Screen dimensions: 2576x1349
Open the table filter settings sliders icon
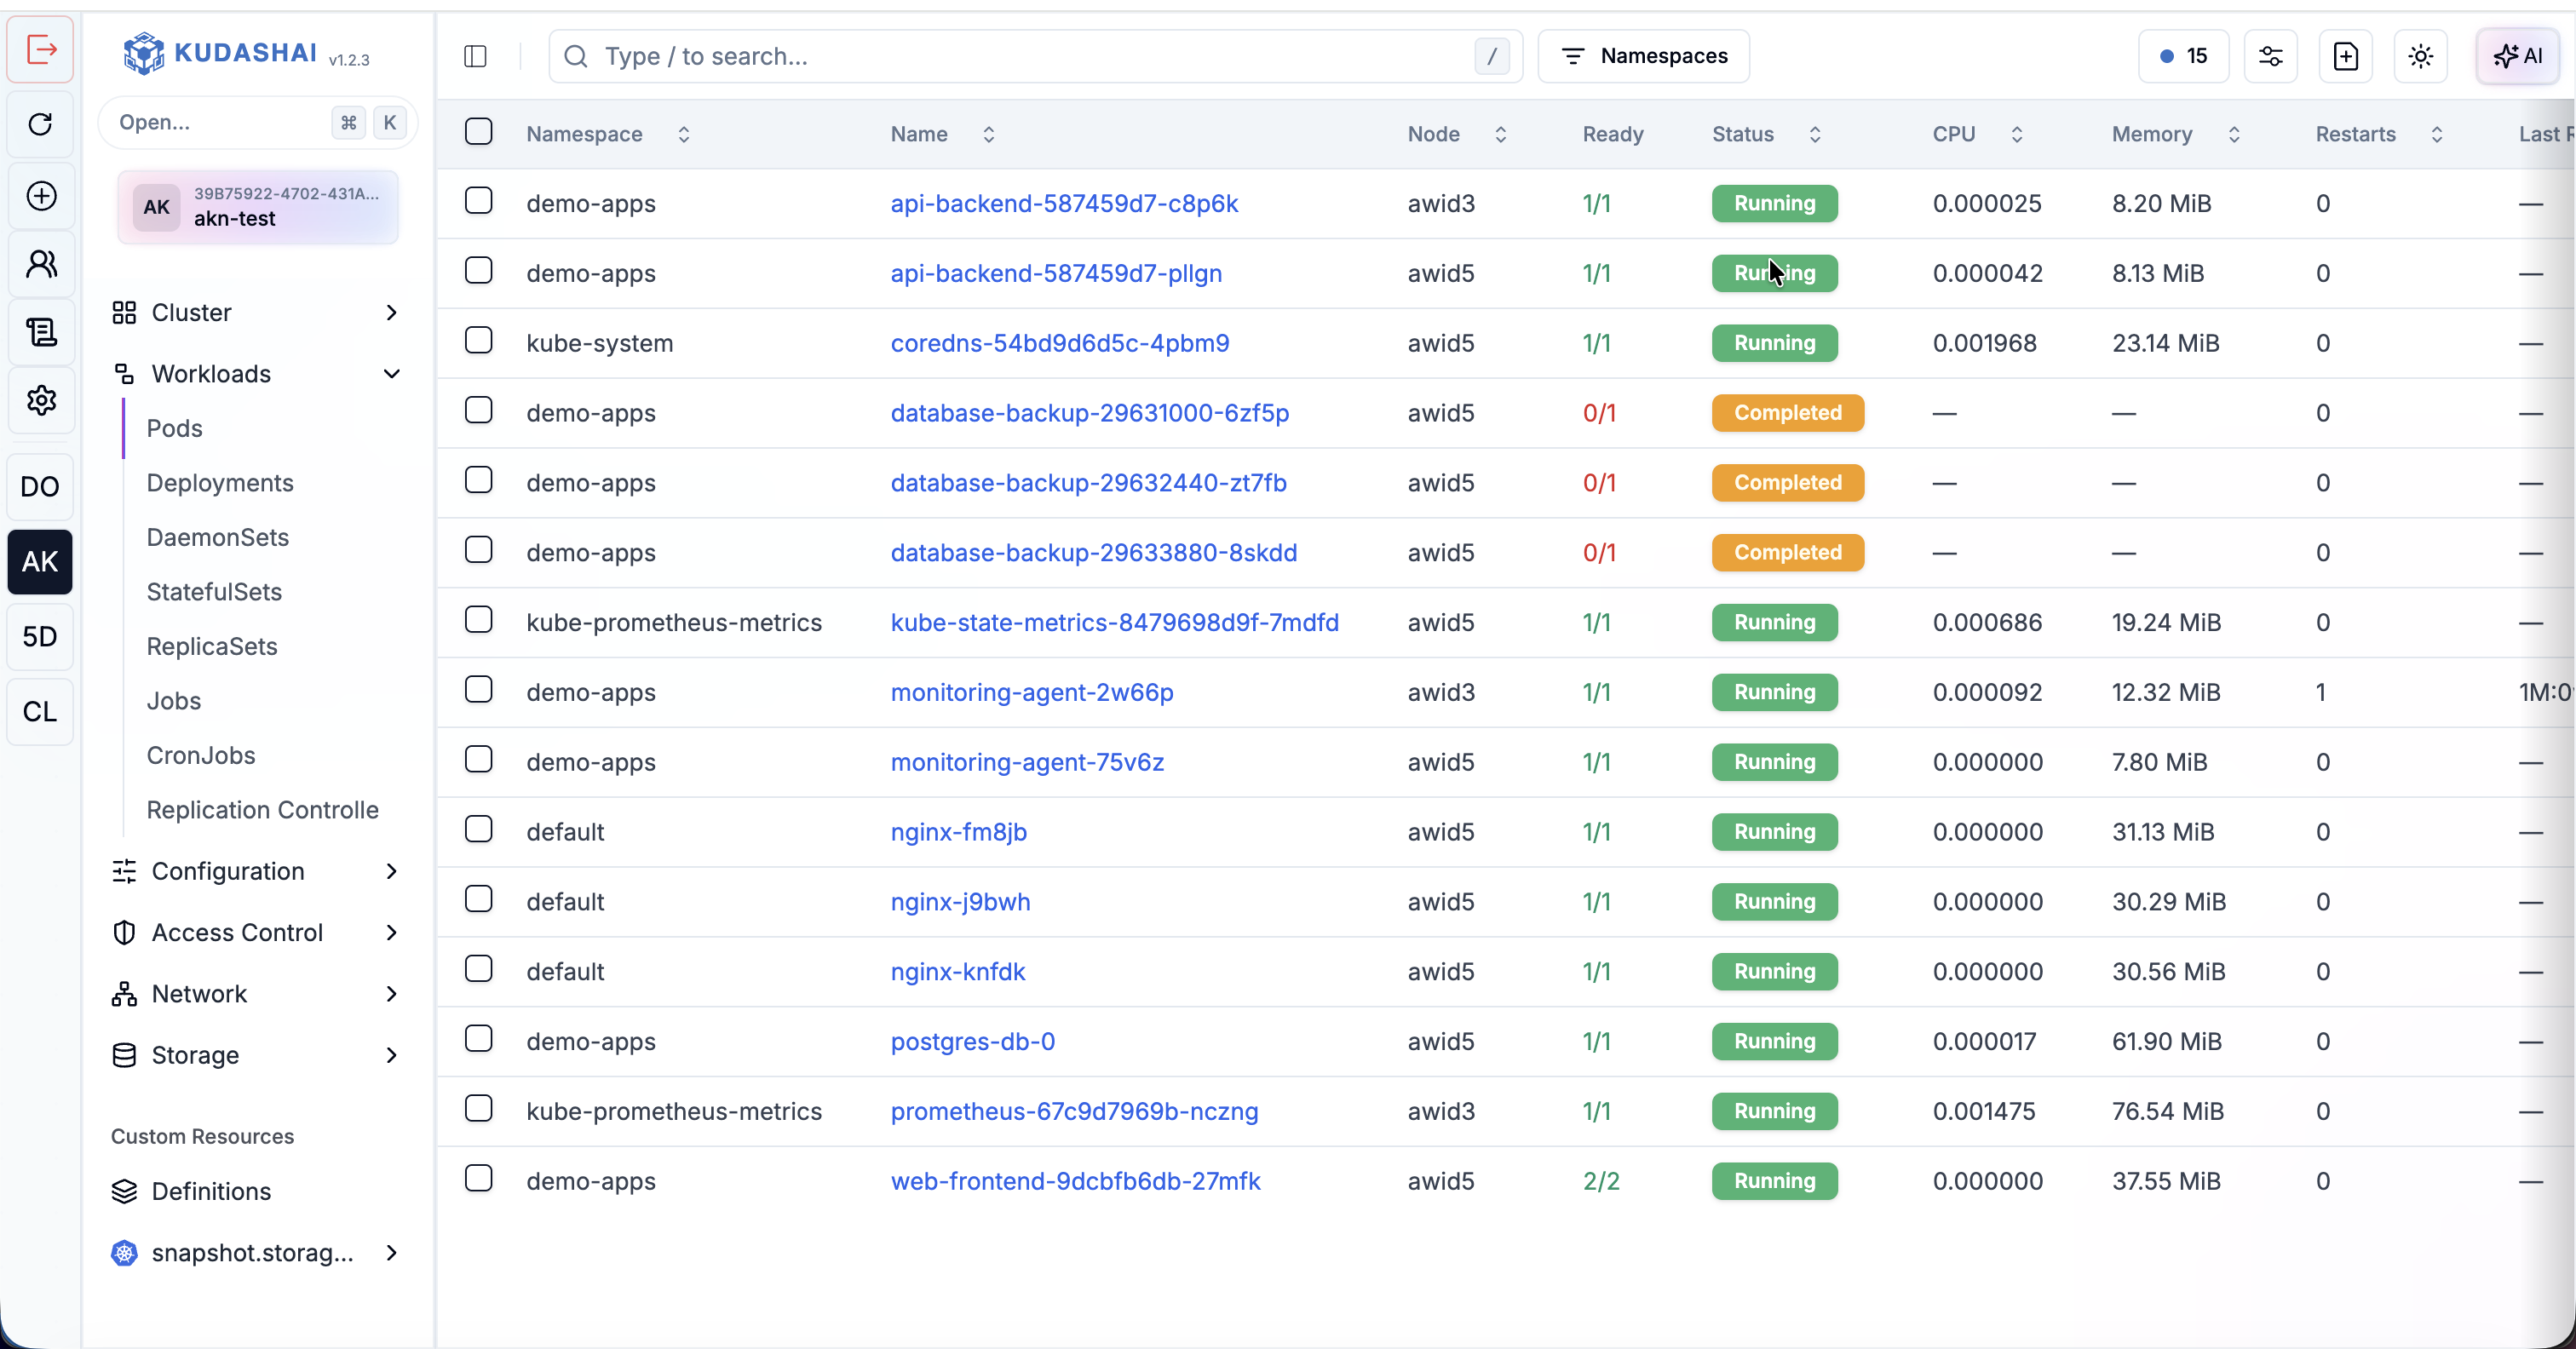(2271, 56)
